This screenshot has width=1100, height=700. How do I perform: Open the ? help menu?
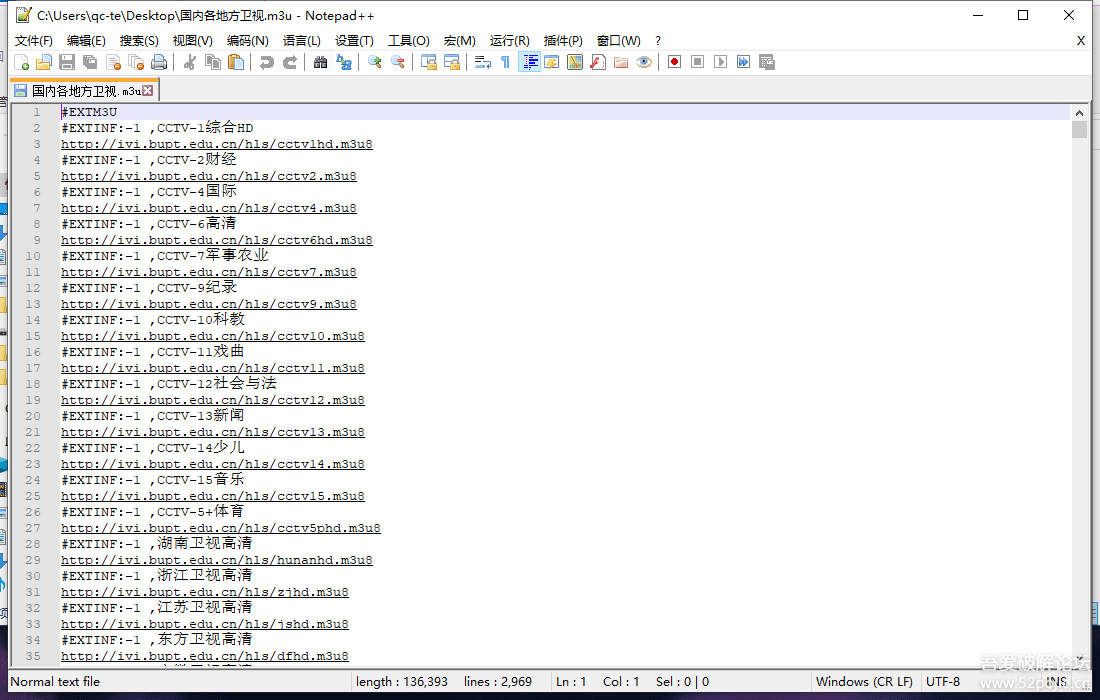pos(658,41)
